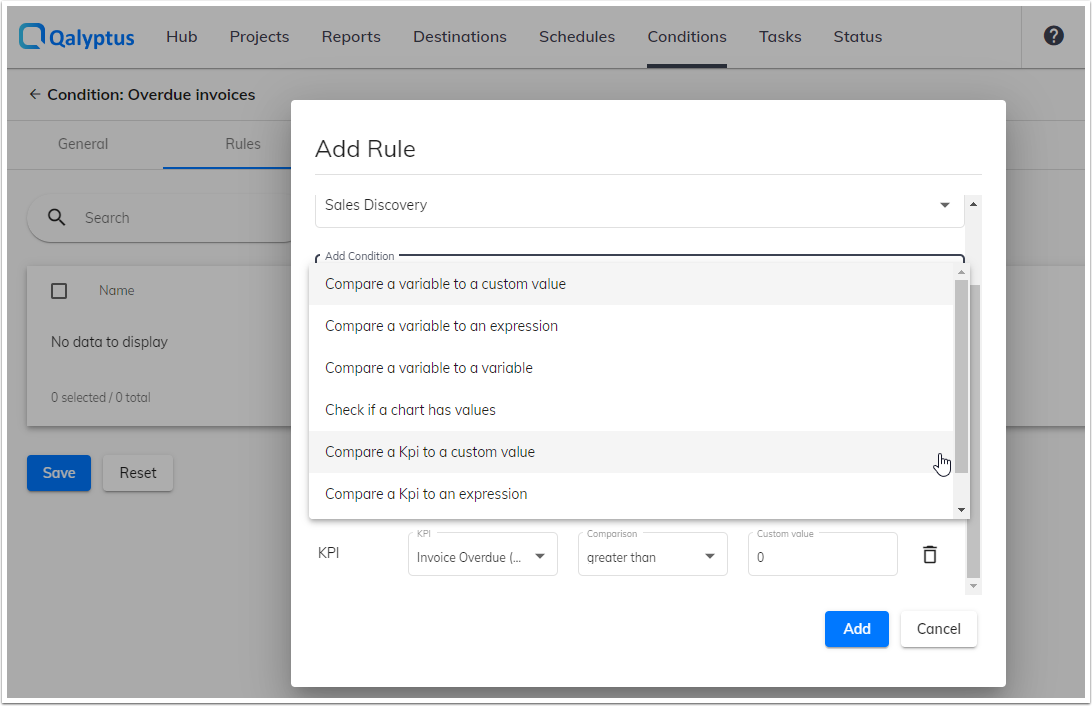Open the Schedules page in navigation
Image resolution: width=1092 pixels, height=706 pixels.
click(577, 37)
